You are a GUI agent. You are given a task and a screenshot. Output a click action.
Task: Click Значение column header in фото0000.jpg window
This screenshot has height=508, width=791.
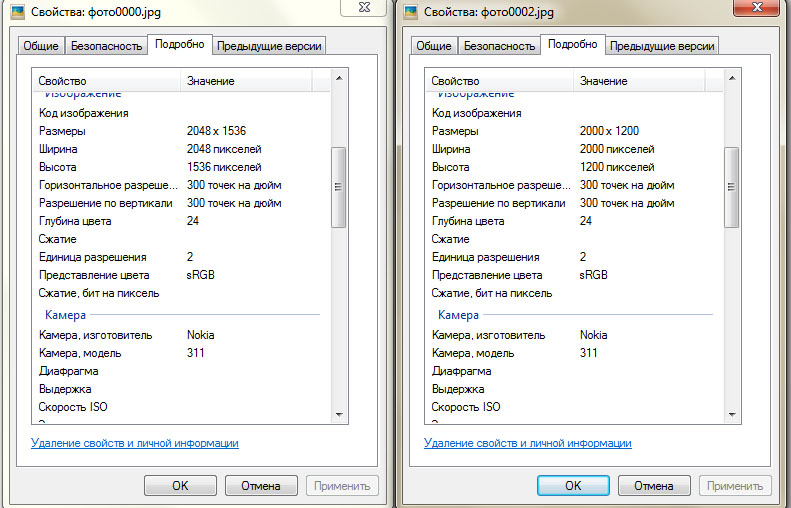tap(246, 81)
